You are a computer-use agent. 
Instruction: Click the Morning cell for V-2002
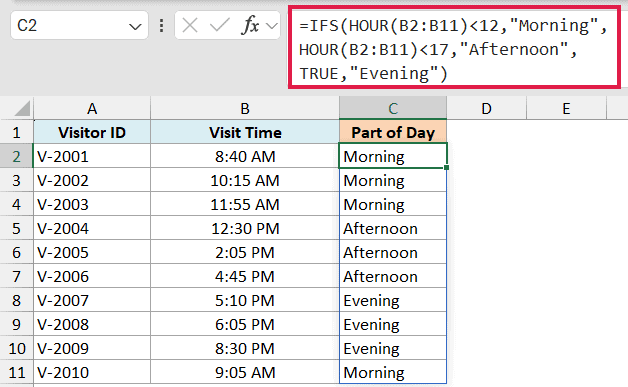click(393, 180)
